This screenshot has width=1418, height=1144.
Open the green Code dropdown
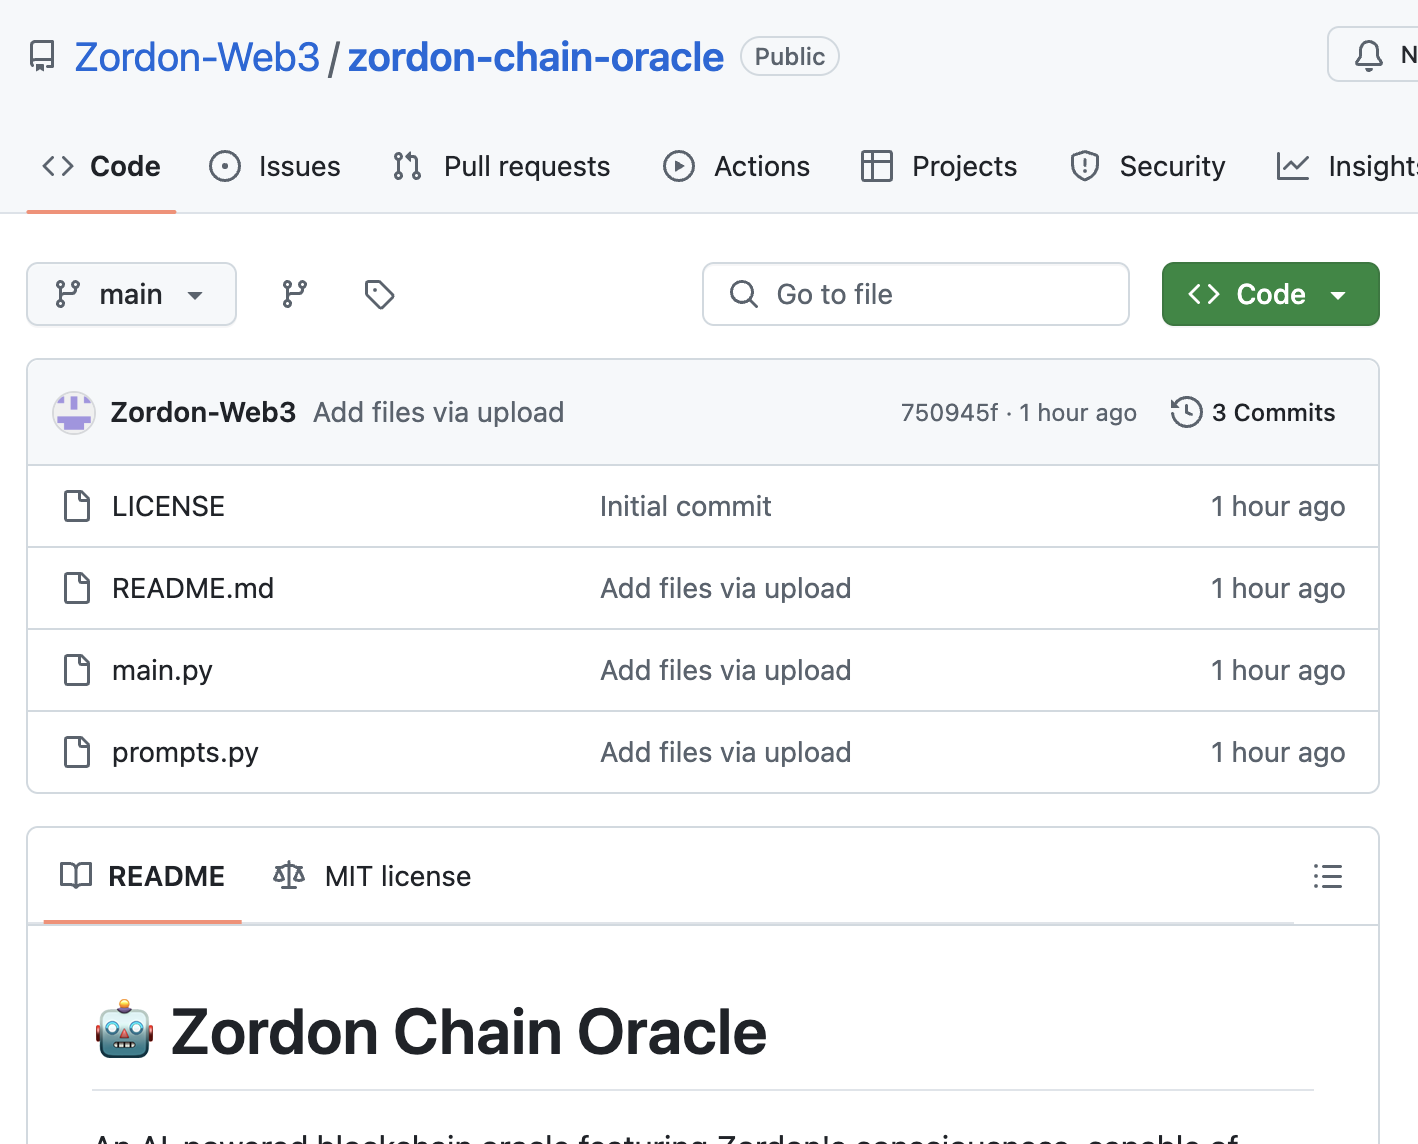pos(1270,294)
